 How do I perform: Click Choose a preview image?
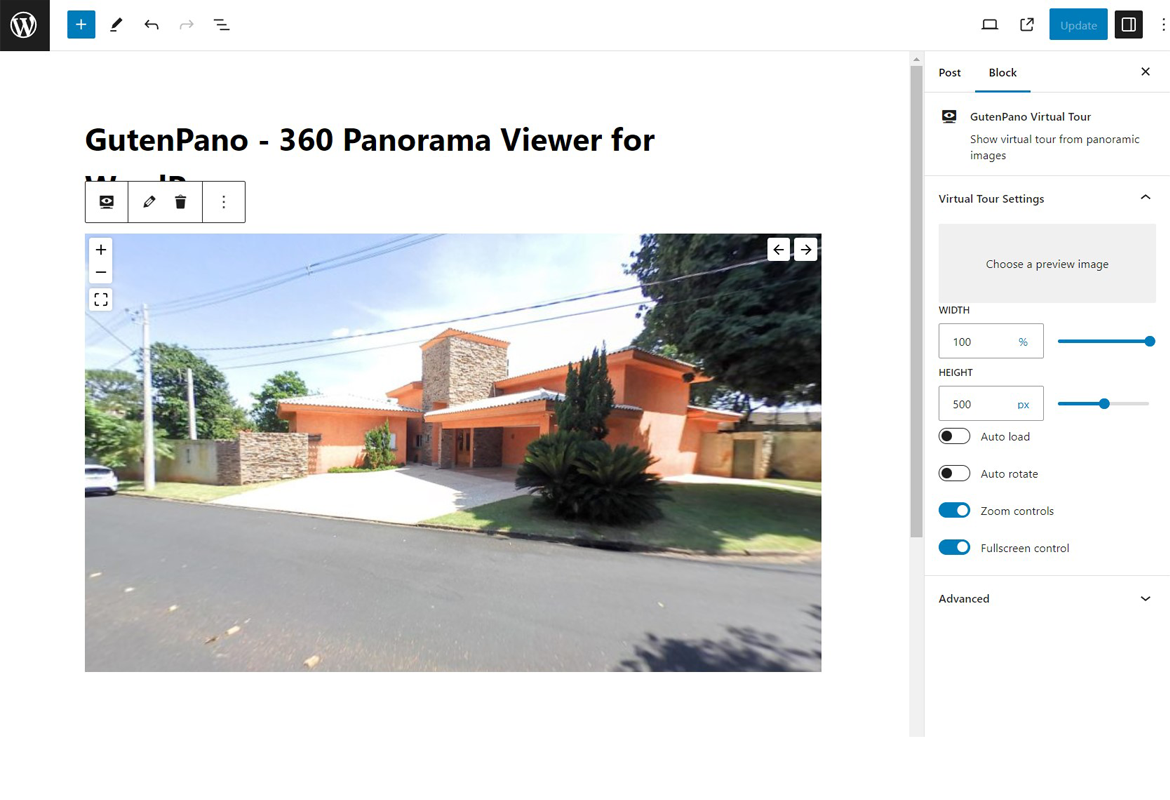1046,263
